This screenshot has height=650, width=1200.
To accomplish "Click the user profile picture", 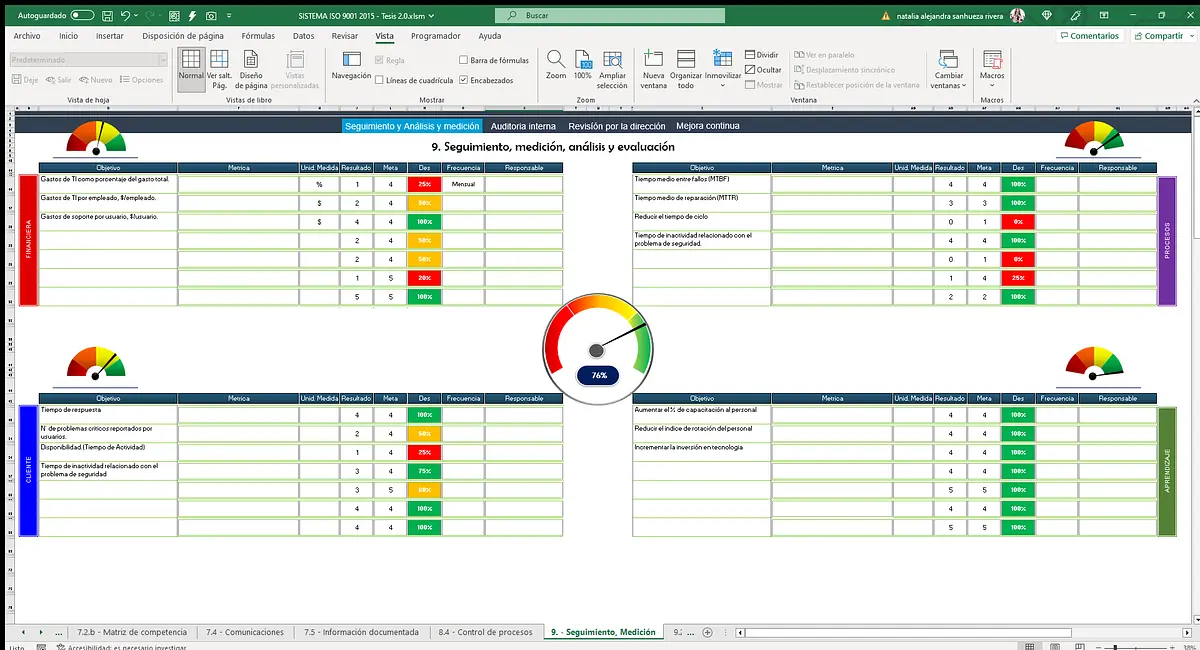I will (1018, 16).
